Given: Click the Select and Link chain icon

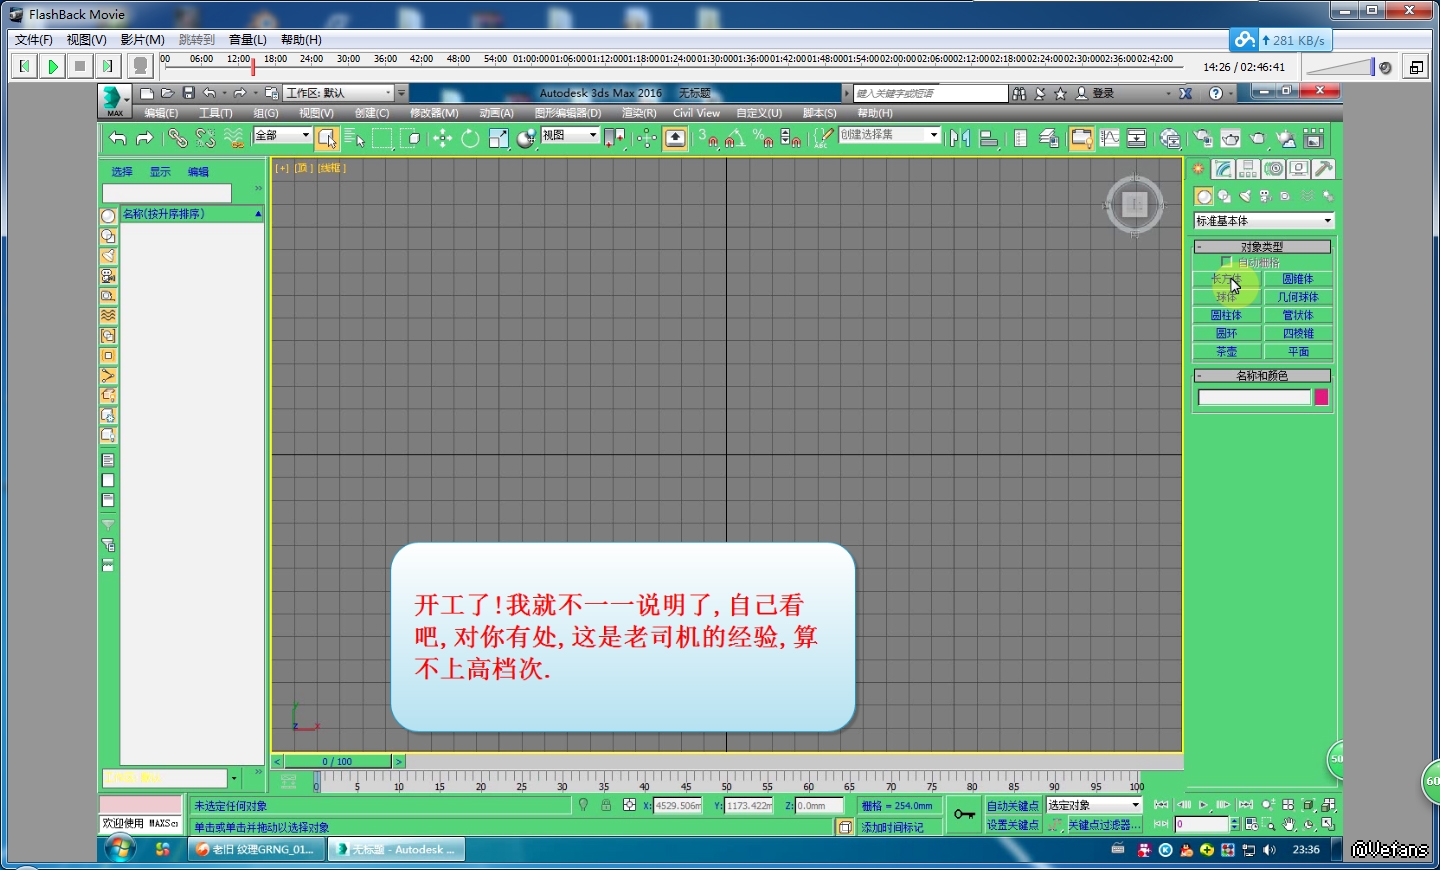Looking at the screenshot, I should tap(177, 139).
